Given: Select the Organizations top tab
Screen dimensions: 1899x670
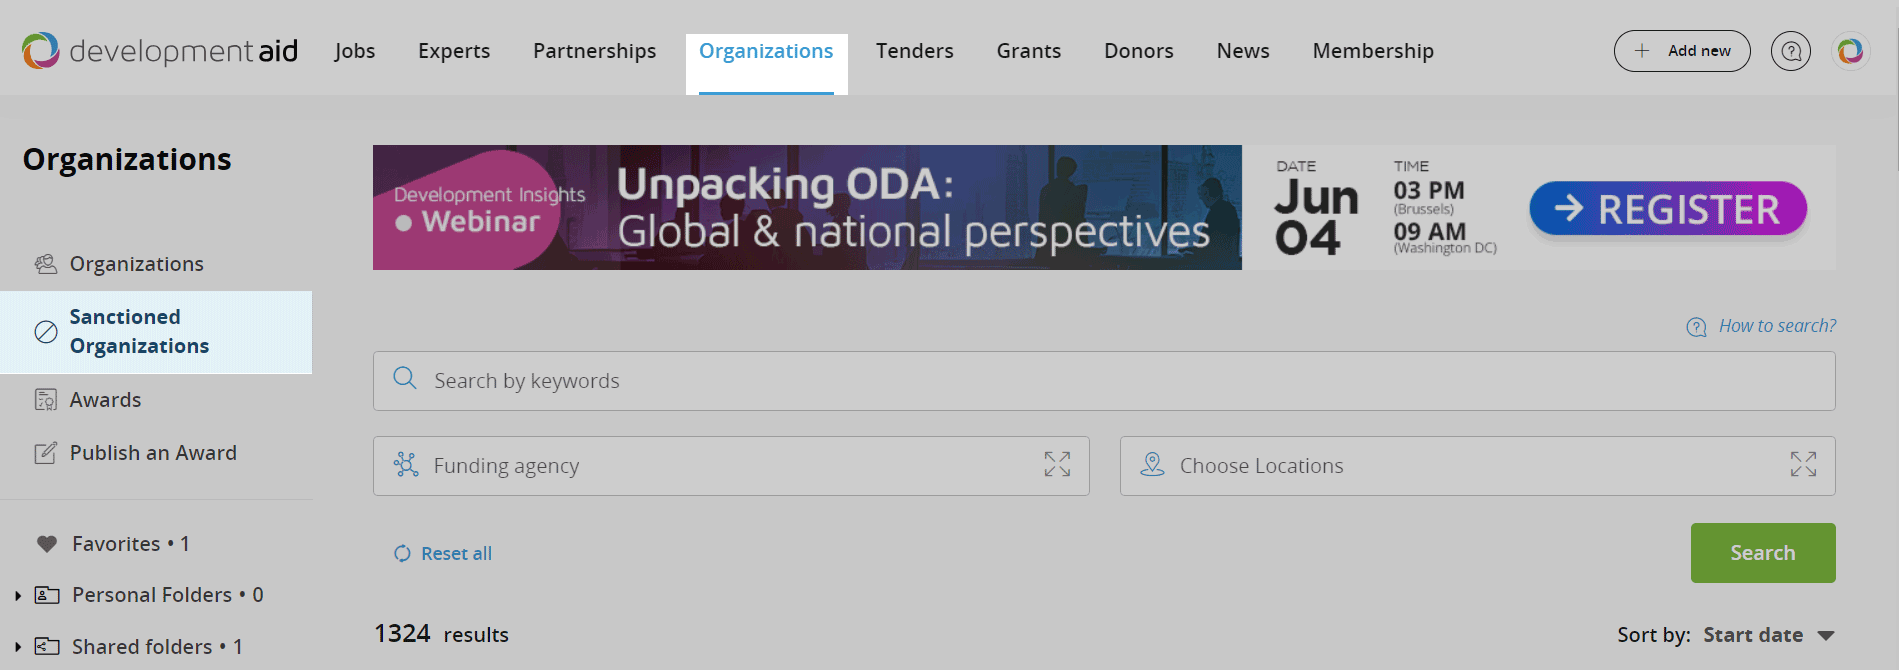Looking at the screenshot, I should pos(766,51).
